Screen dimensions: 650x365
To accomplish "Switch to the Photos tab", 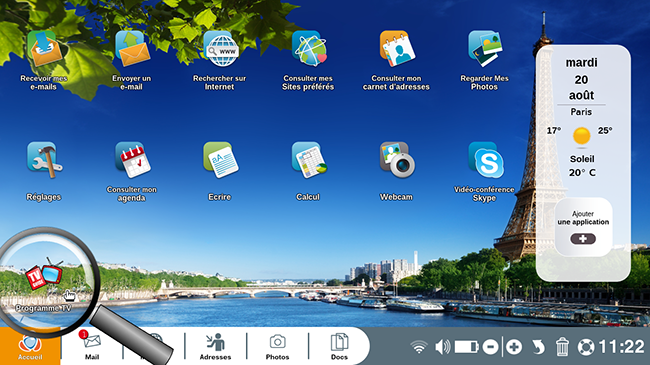I will coord(277,346).
